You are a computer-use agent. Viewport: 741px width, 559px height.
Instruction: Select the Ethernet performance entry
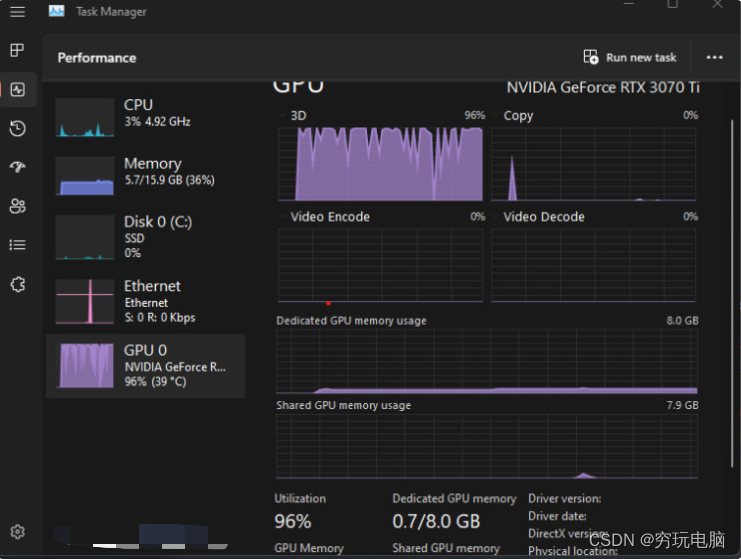click(x=146, y=301)
